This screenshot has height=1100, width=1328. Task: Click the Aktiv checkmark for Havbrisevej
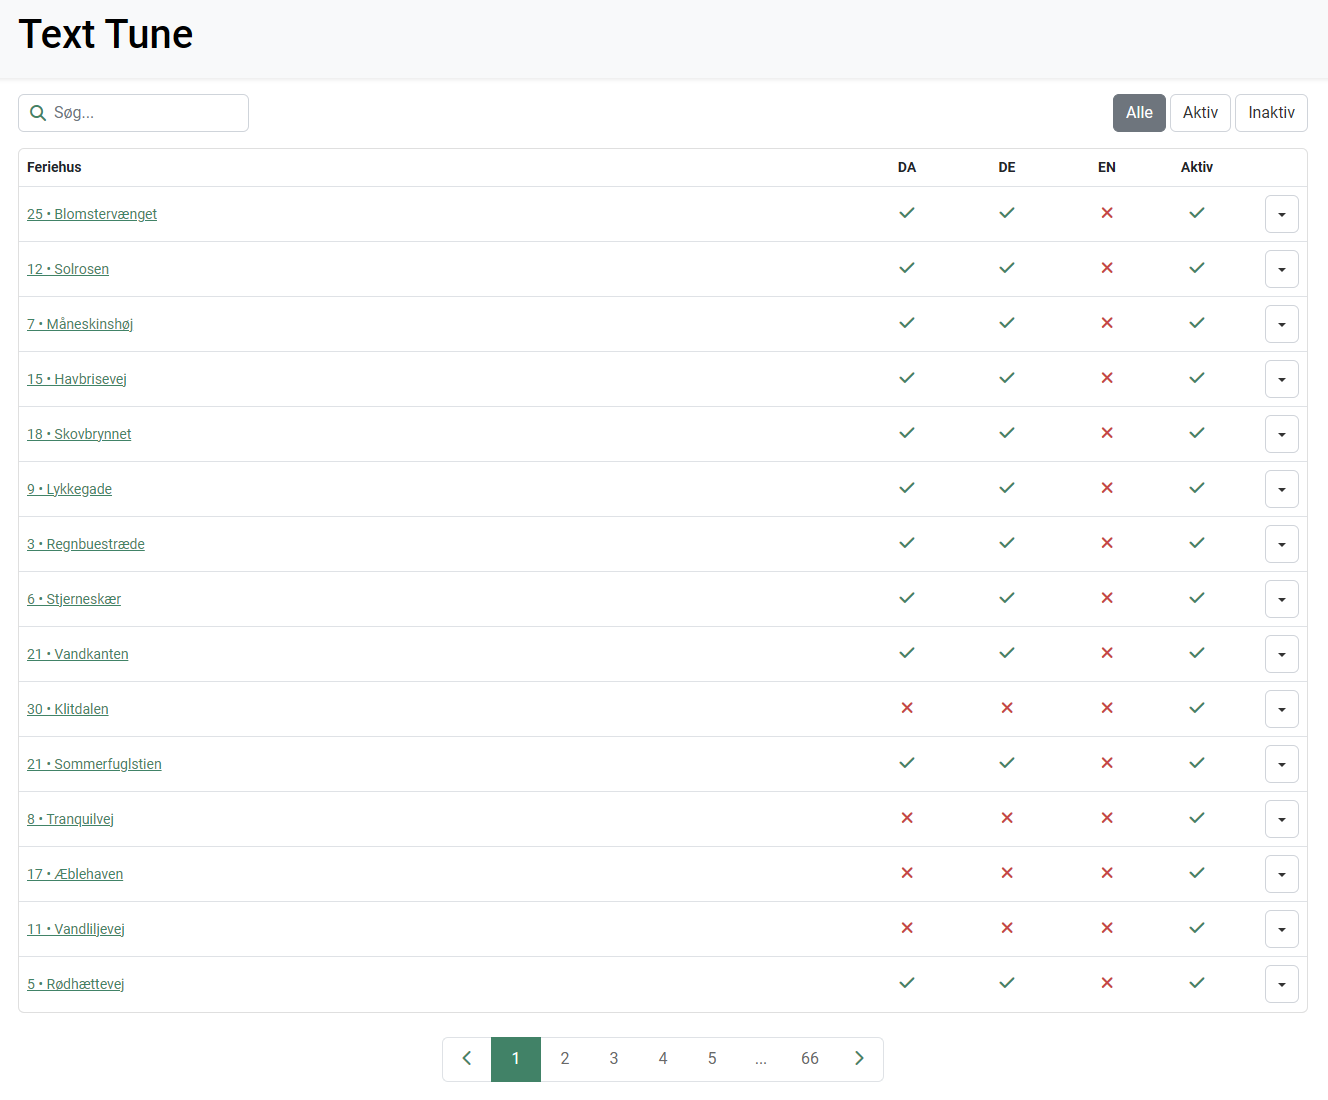pyautogui.click(x=1197, y=378)
